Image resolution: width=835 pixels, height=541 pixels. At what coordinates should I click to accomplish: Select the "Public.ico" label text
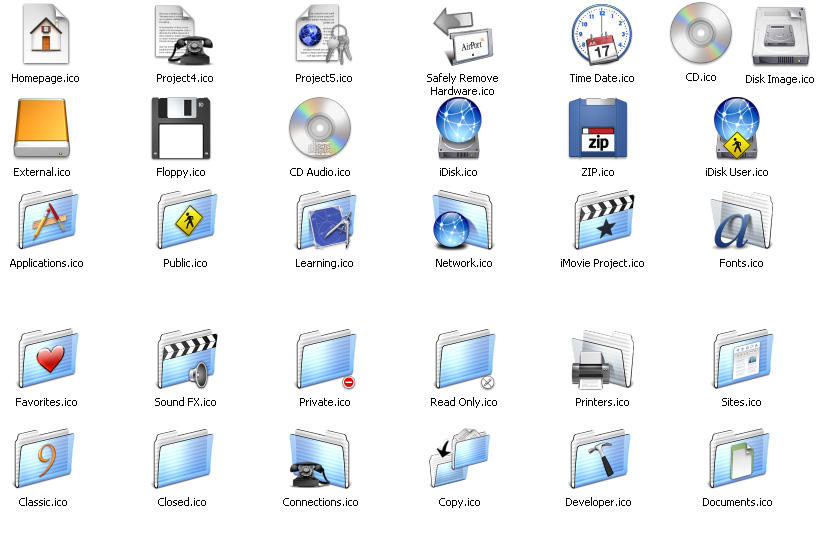point(185,263)
